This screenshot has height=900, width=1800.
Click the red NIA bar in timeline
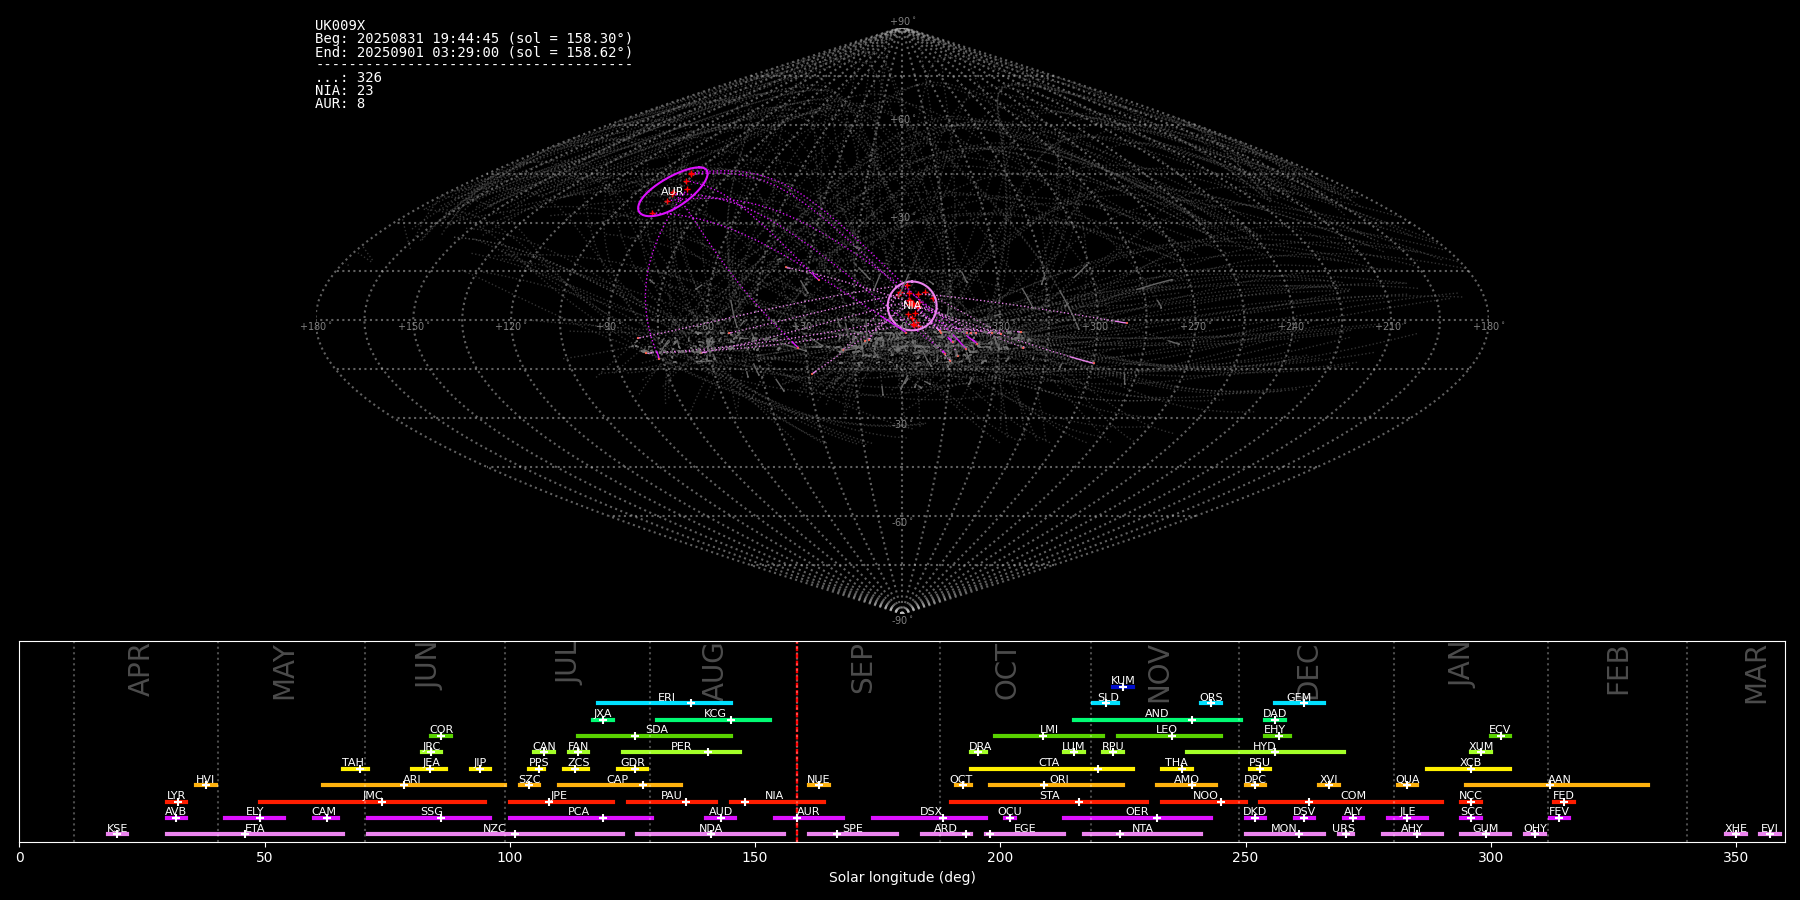tap(777, 801)
